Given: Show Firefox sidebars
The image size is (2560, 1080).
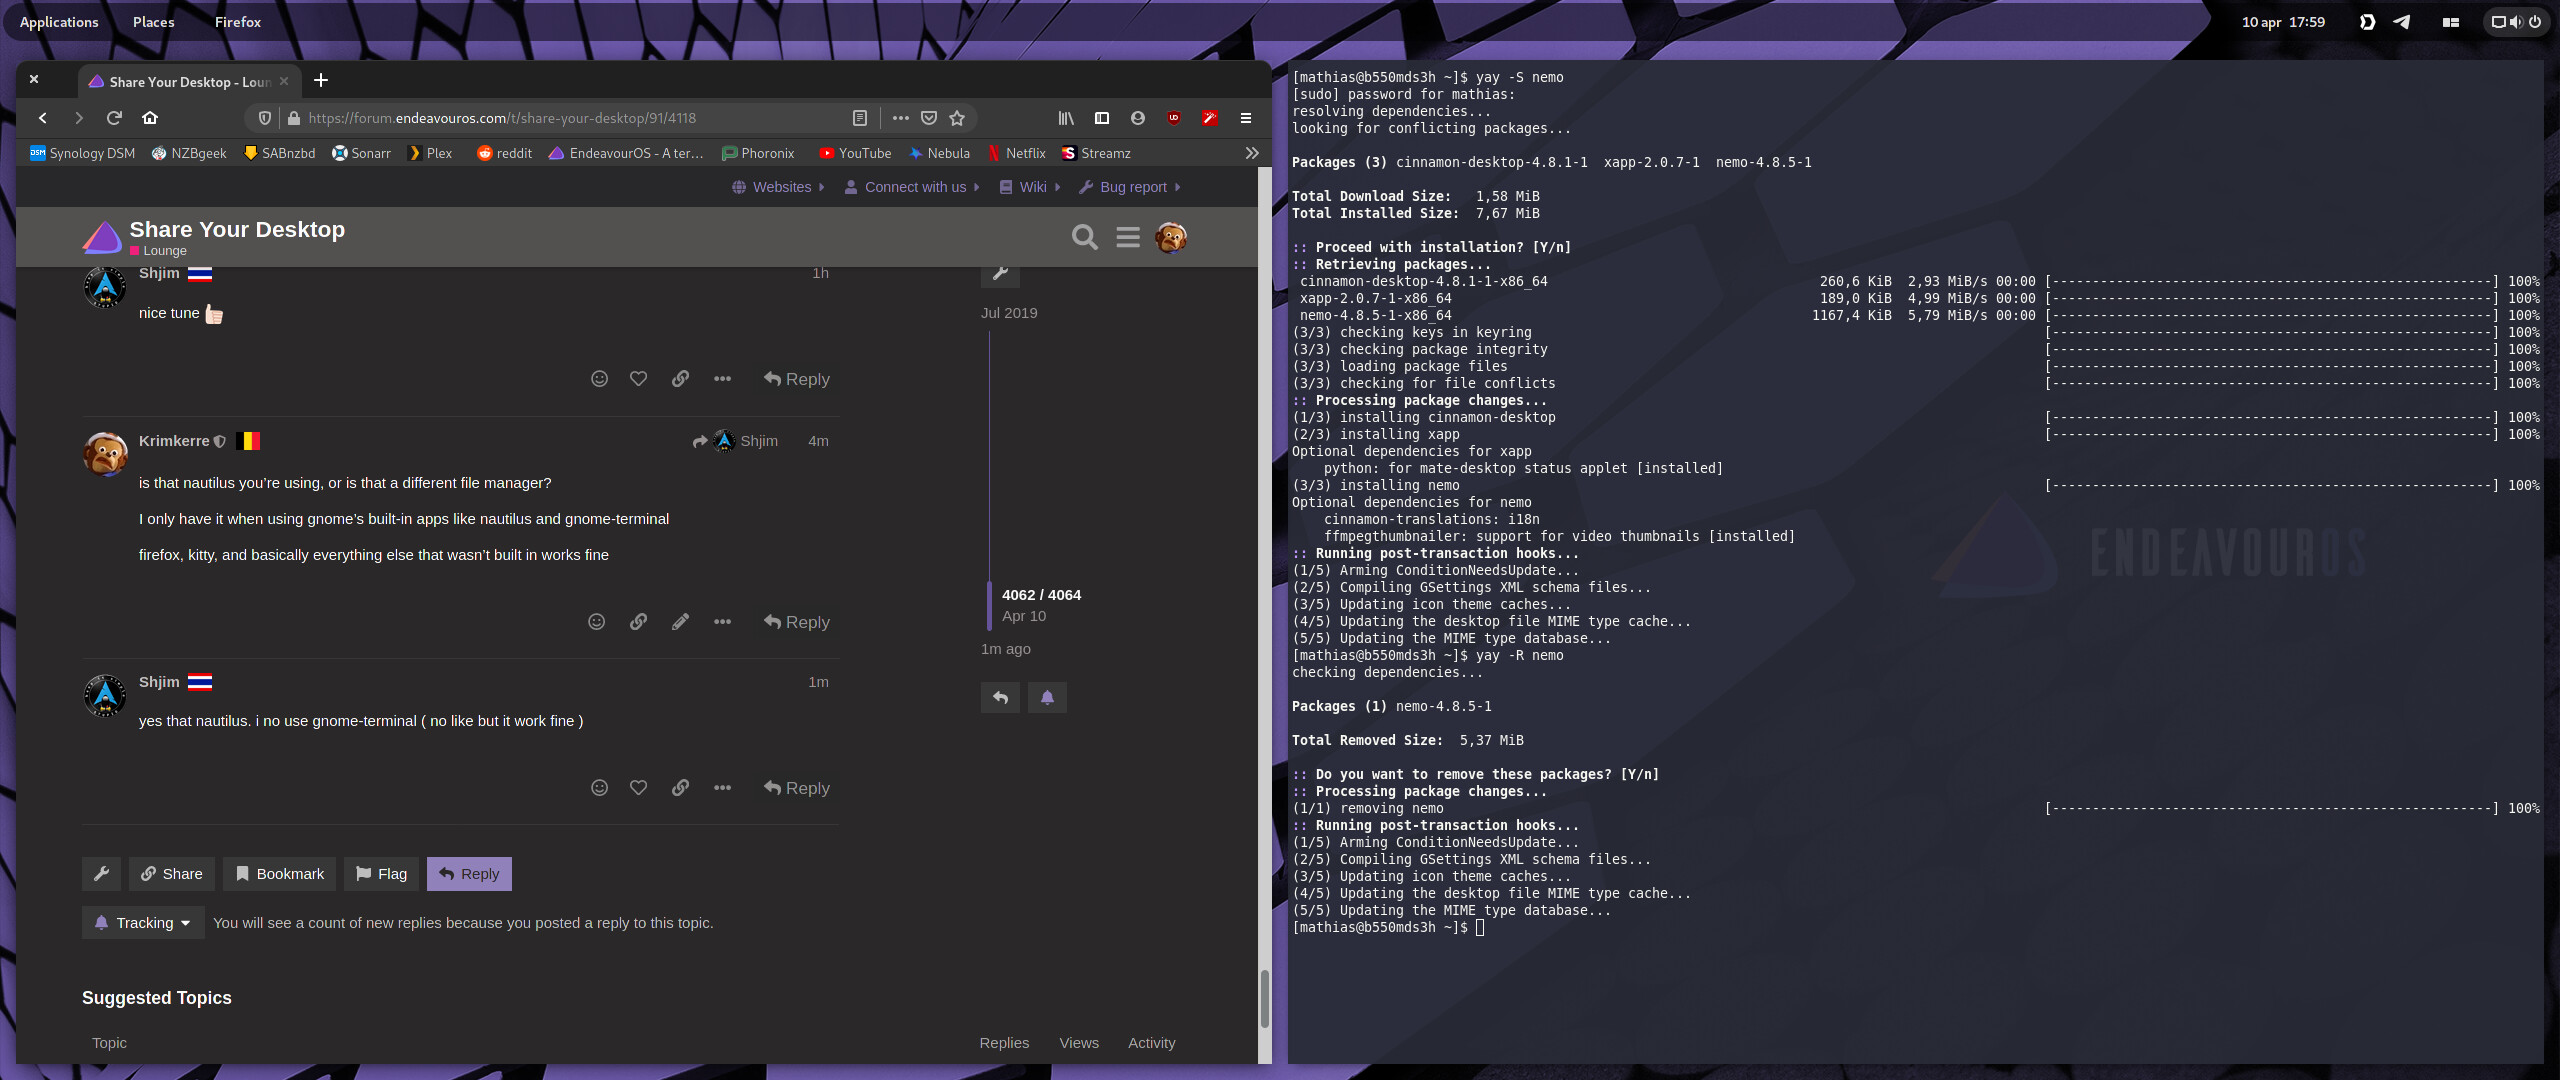Looking at the screenshot, I should [1102, 118].
